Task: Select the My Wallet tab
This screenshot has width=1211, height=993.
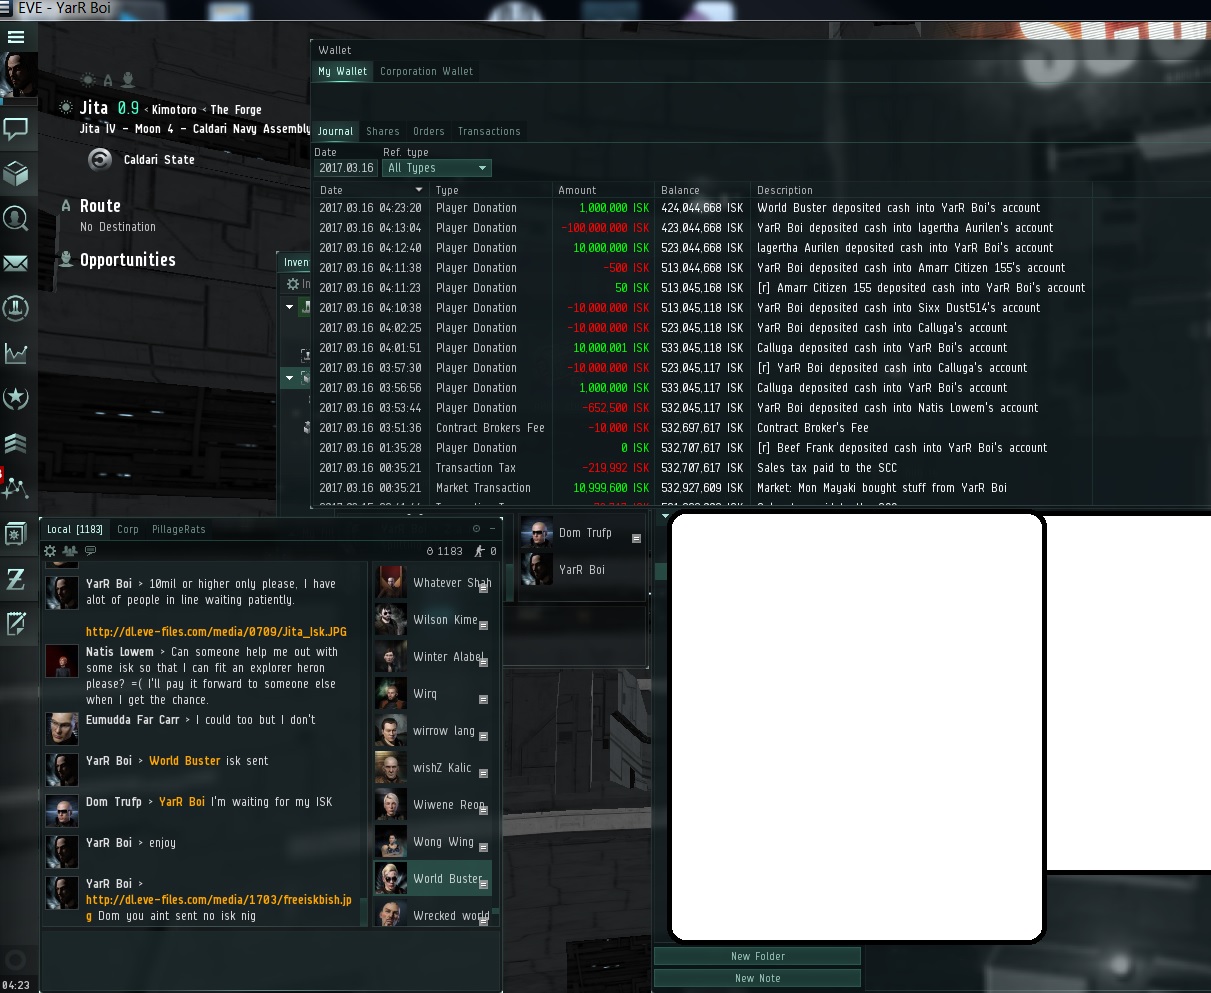Action: click(342, 71)
